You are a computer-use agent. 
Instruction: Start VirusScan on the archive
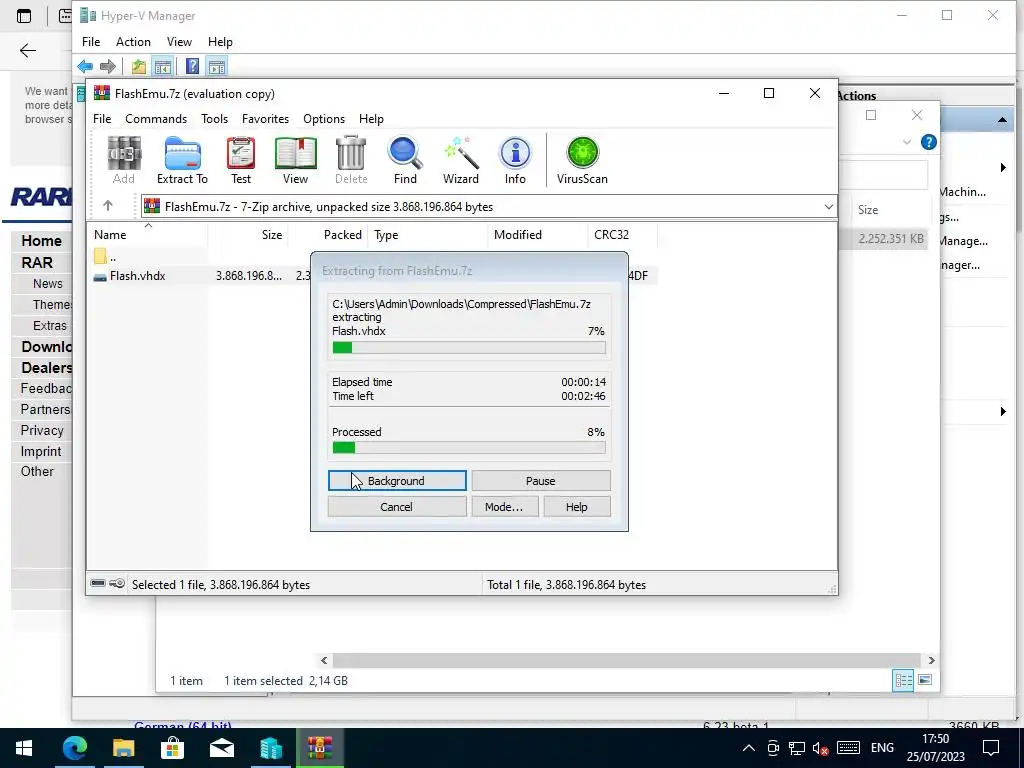[x=582, y=160]
